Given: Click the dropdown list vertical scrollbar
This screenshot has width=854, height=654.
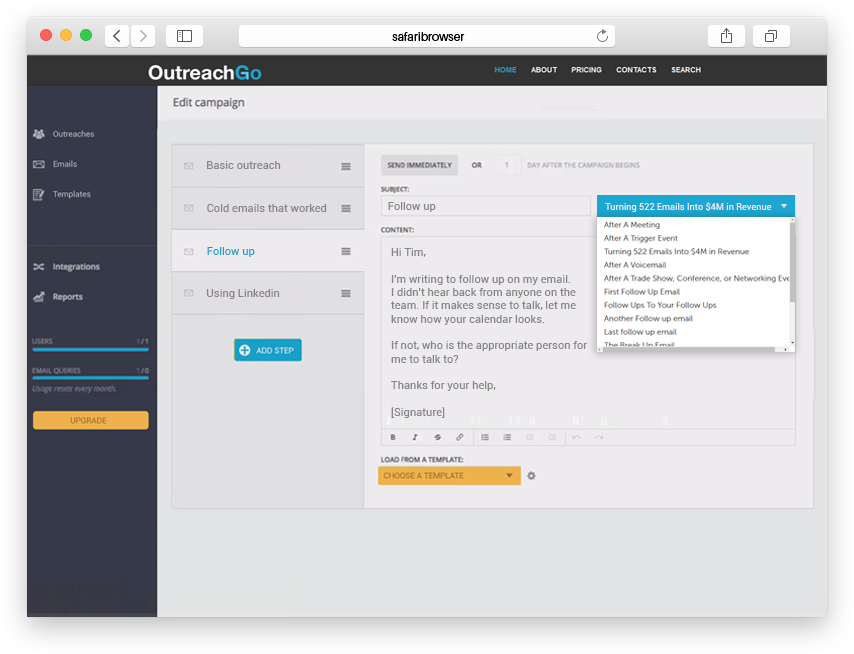Looking at the screenshot, I should pyautogui.click(x=792, y=261).
